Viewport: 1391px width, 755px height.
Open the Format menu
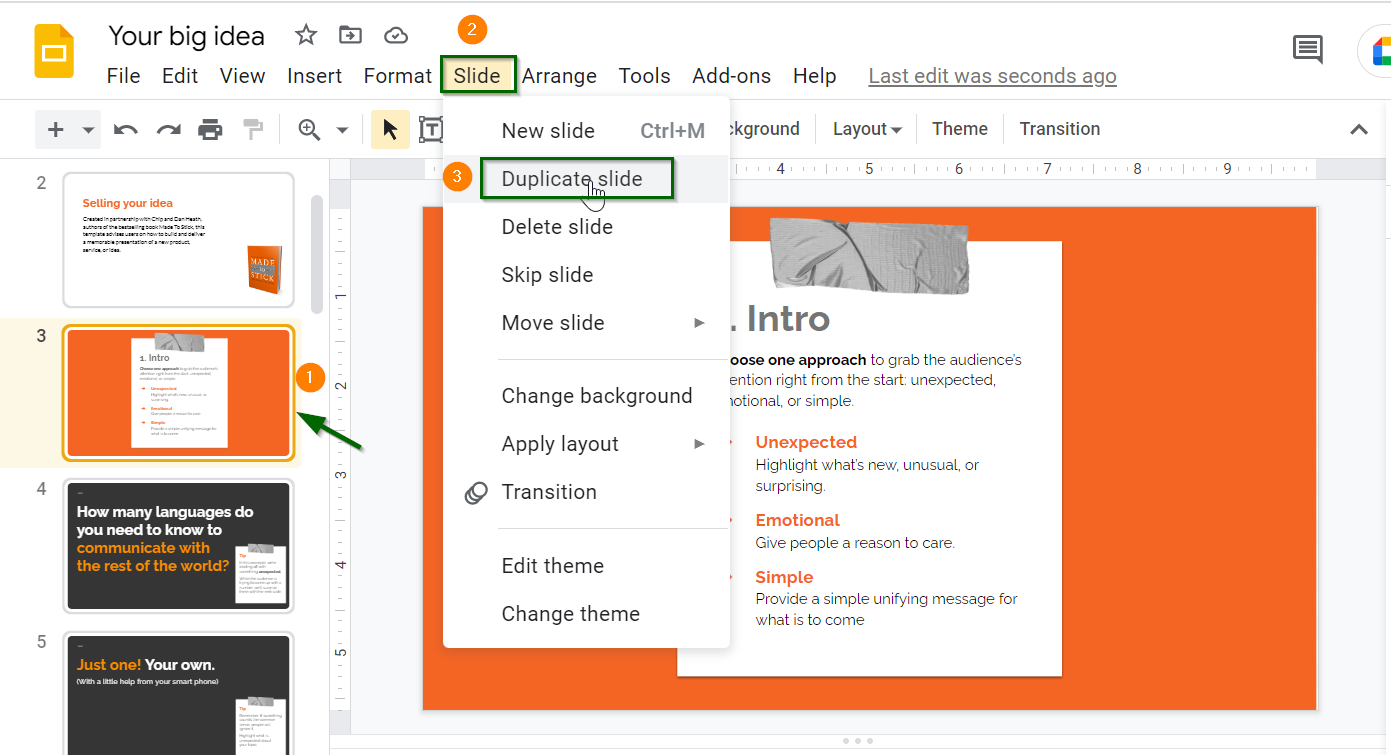click(397, 76)
